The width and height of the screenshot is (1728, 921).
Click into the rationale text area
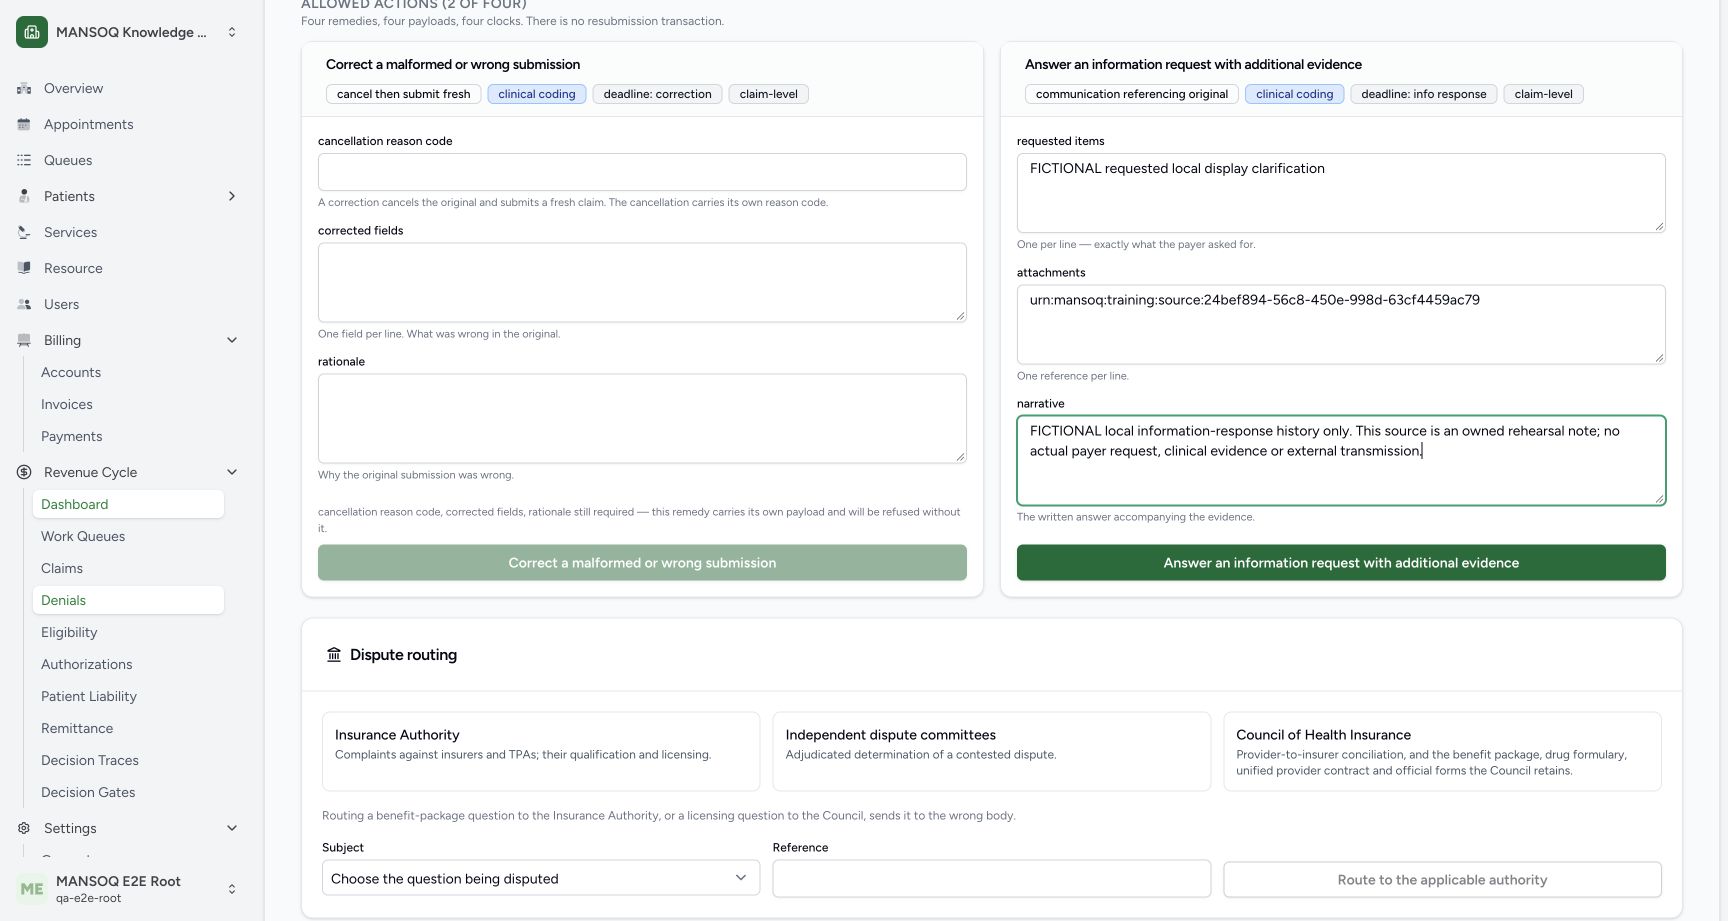642,418
